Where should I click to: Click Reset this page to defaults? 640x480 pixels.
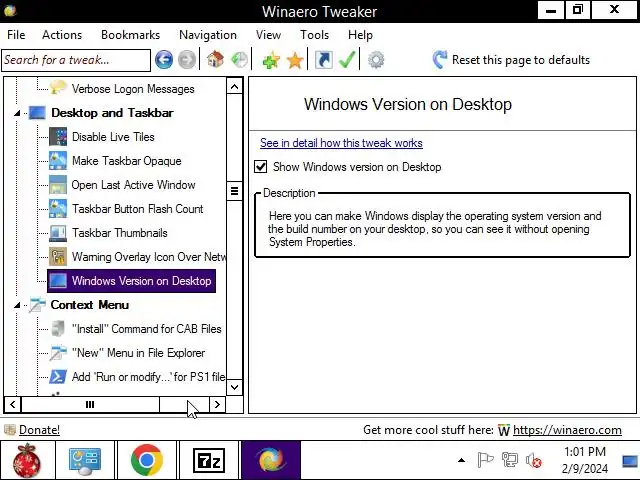521,60
